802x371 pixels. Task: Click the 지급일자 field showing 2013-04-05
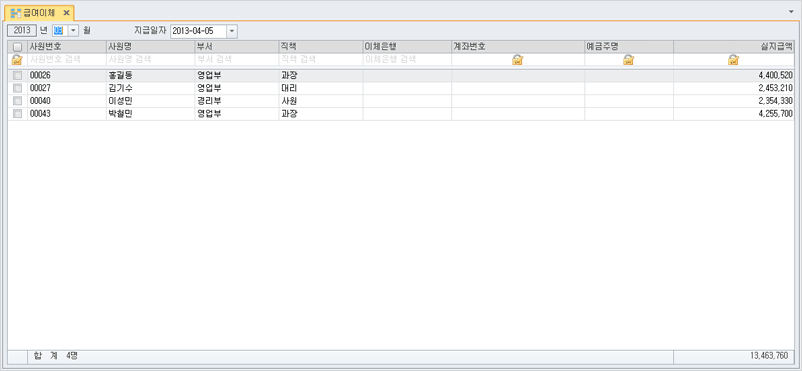pos(198,32)
